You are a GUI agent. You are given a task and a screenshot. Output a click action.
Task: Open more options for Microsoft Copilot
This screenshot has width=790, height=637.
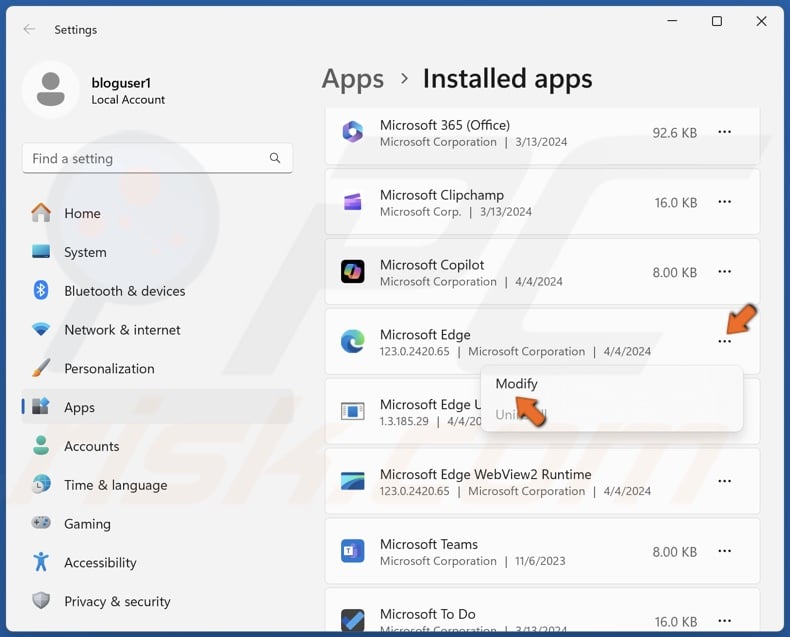pos(724,272)
